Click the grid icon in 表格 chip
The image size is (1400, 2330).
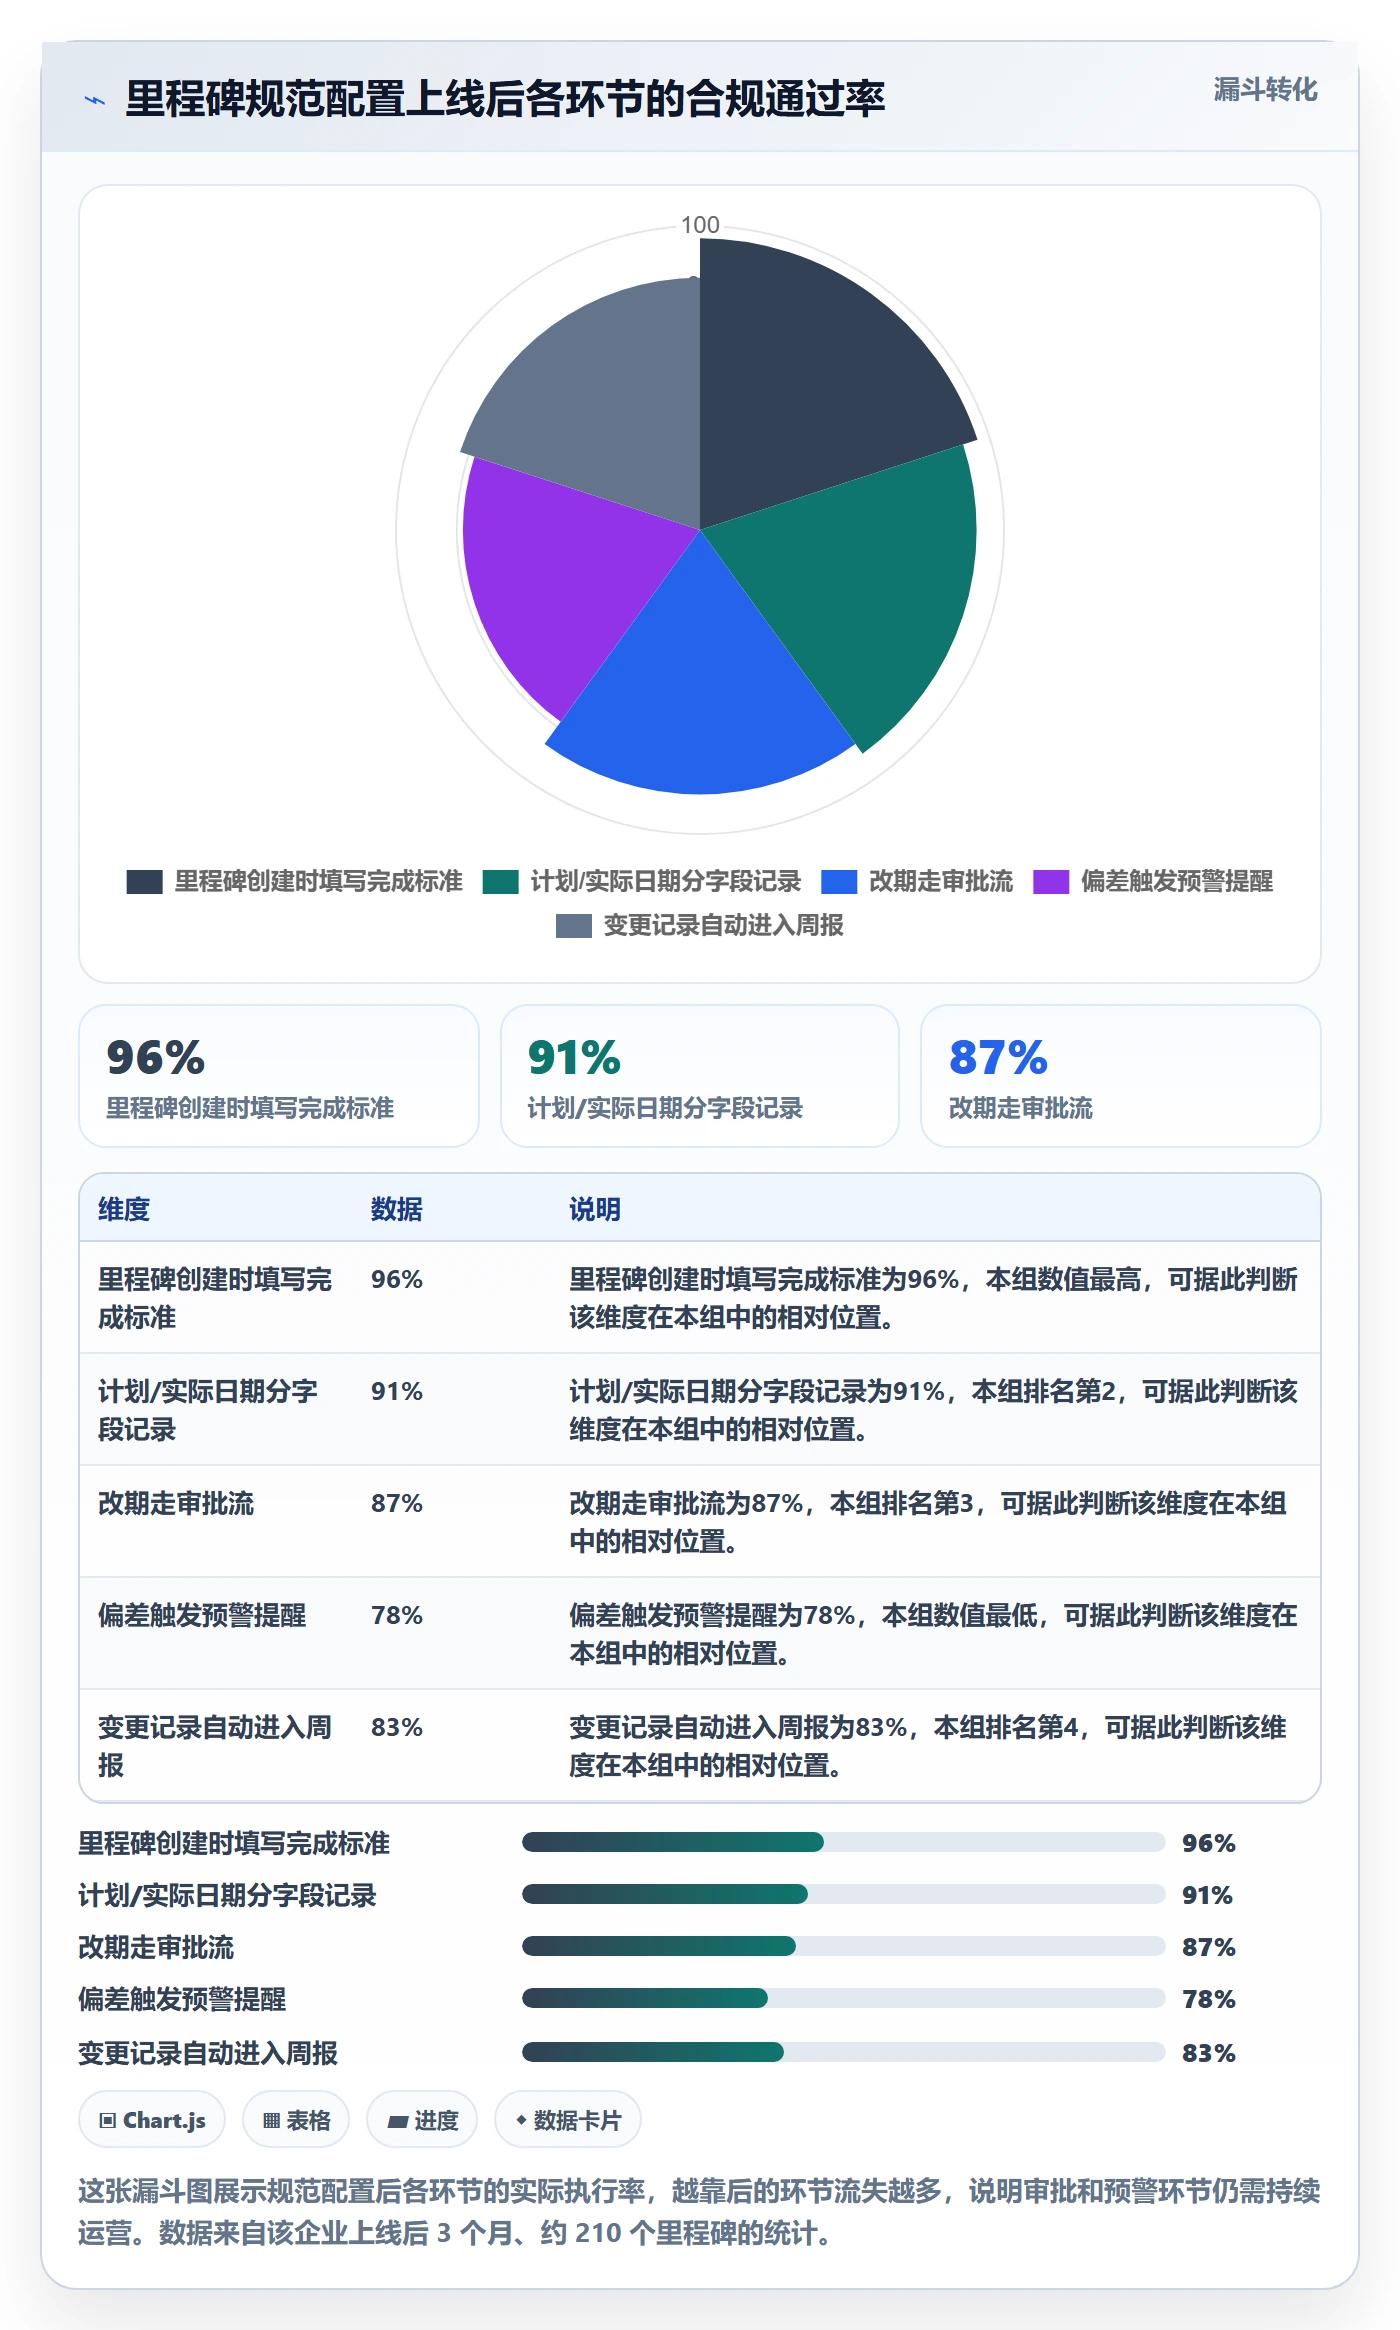coord(271,2120)
